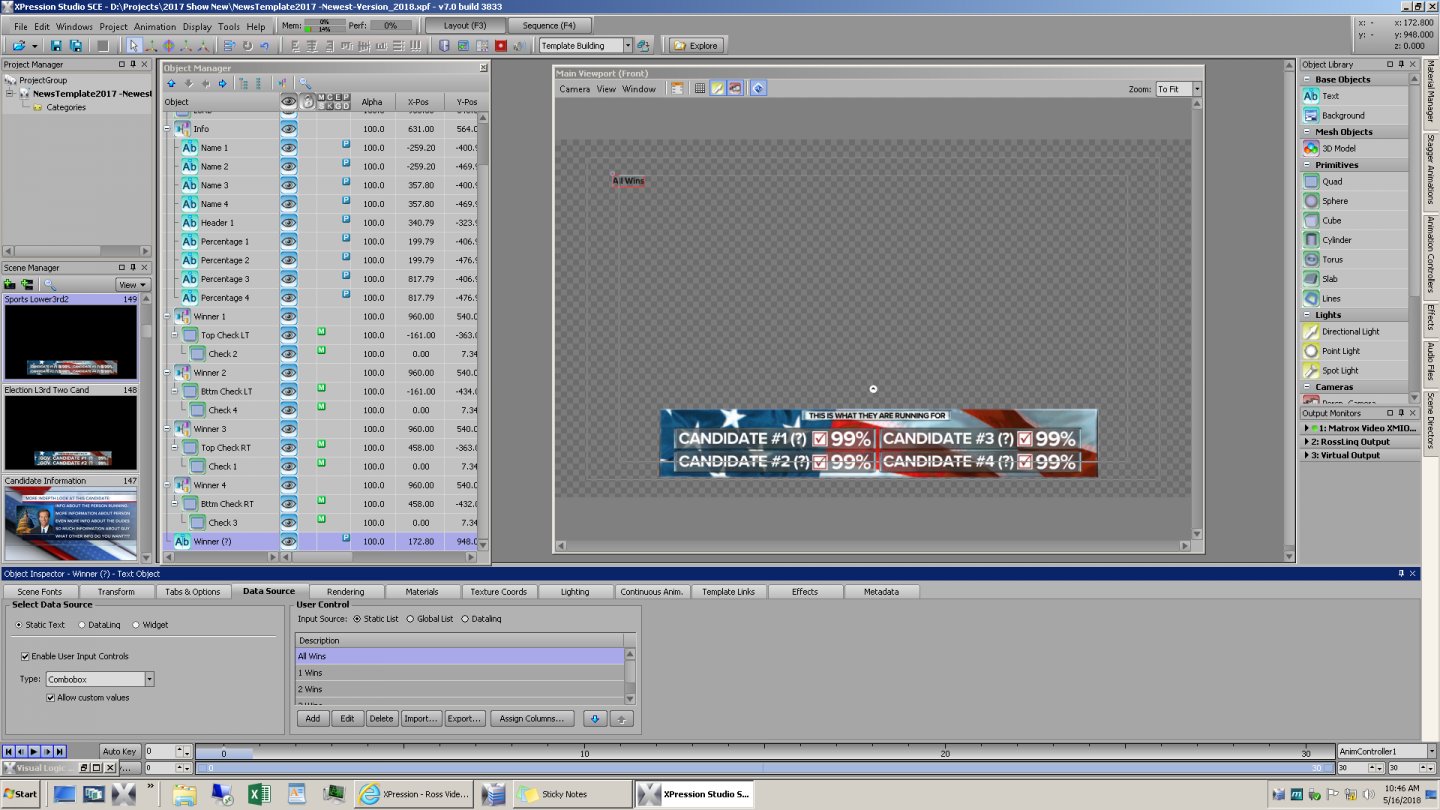Open the Animation menu
This screenshot has width=1440, height=810.
point(154,26)
